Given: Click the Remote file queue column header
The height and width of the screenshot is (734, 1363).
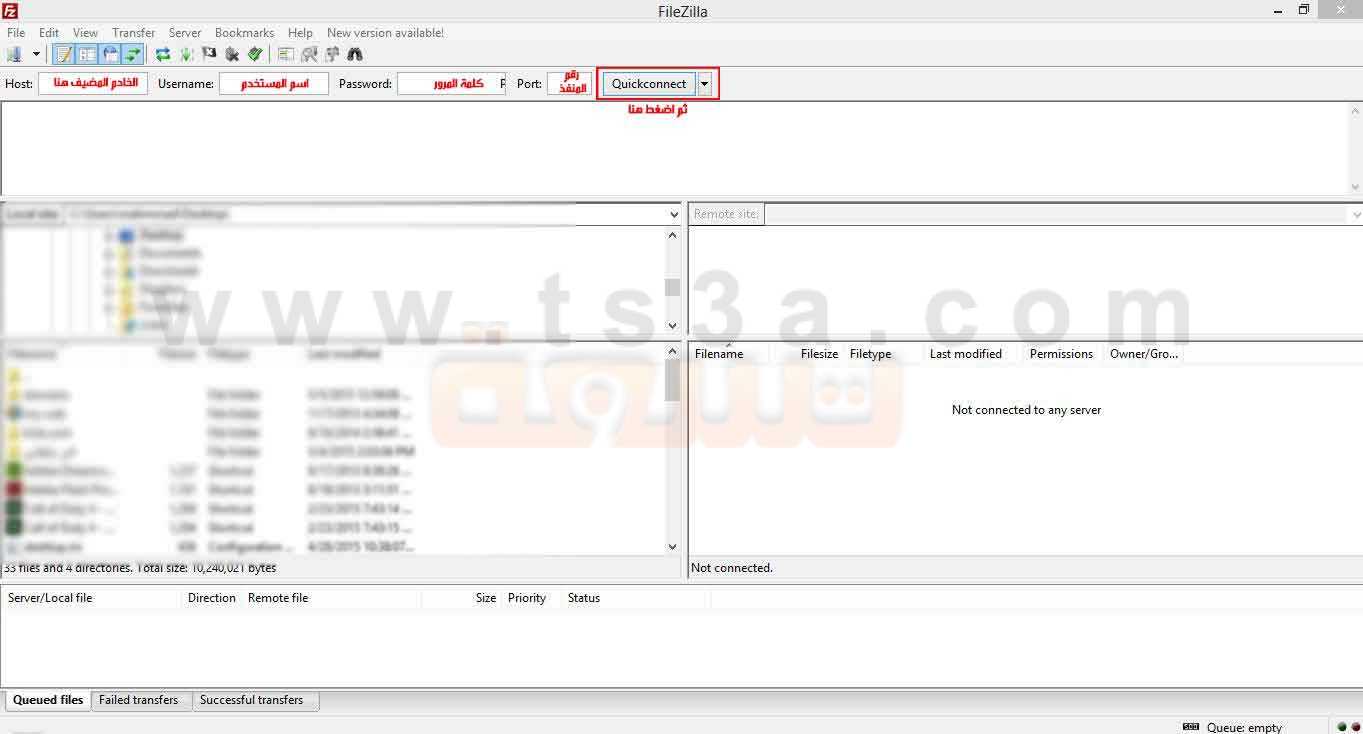Looking at the screenshot, I should click(332, 598).
